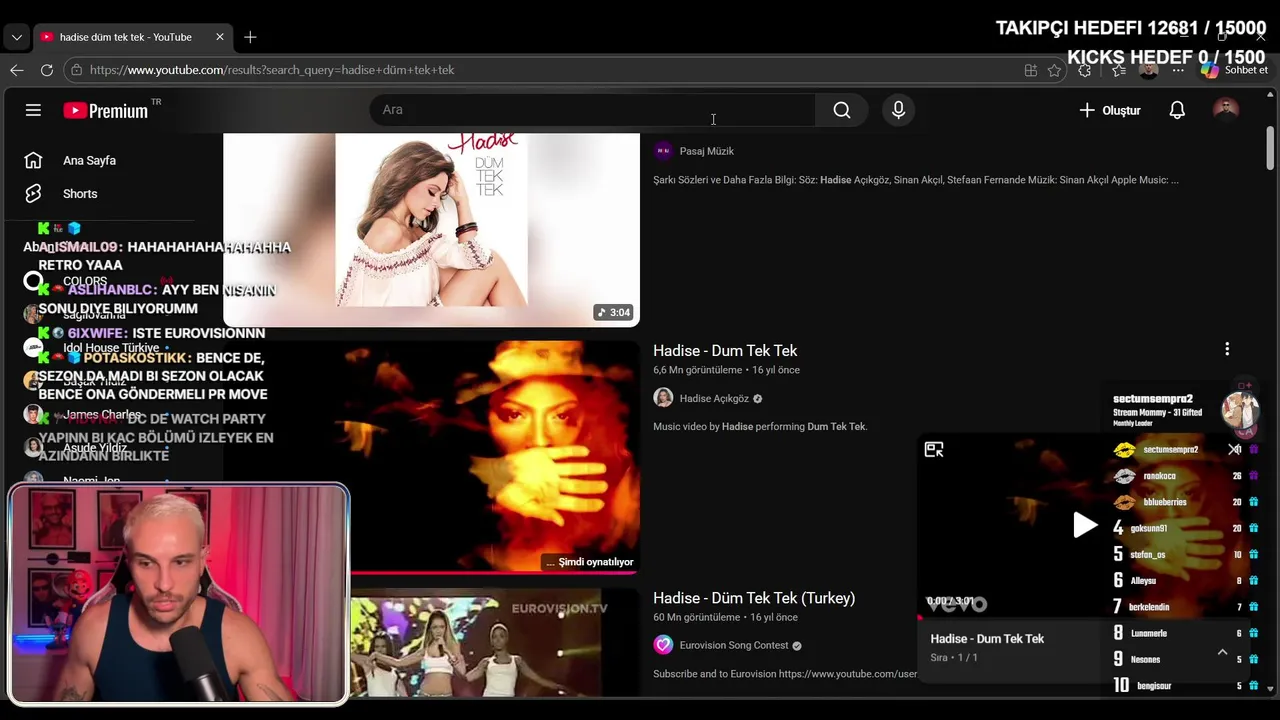Open Hadise - Dum Tek Tek video title
1280x720 pixels.
pyautogui.click(x=725, y=351)
